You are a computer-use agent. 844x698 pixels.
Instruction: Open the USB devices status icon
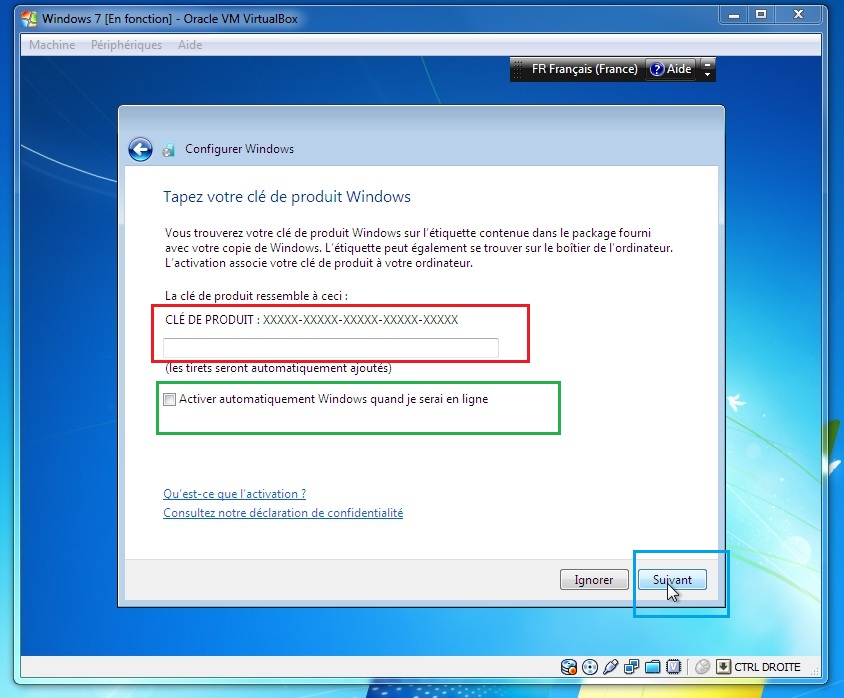(x=611, y=667)
